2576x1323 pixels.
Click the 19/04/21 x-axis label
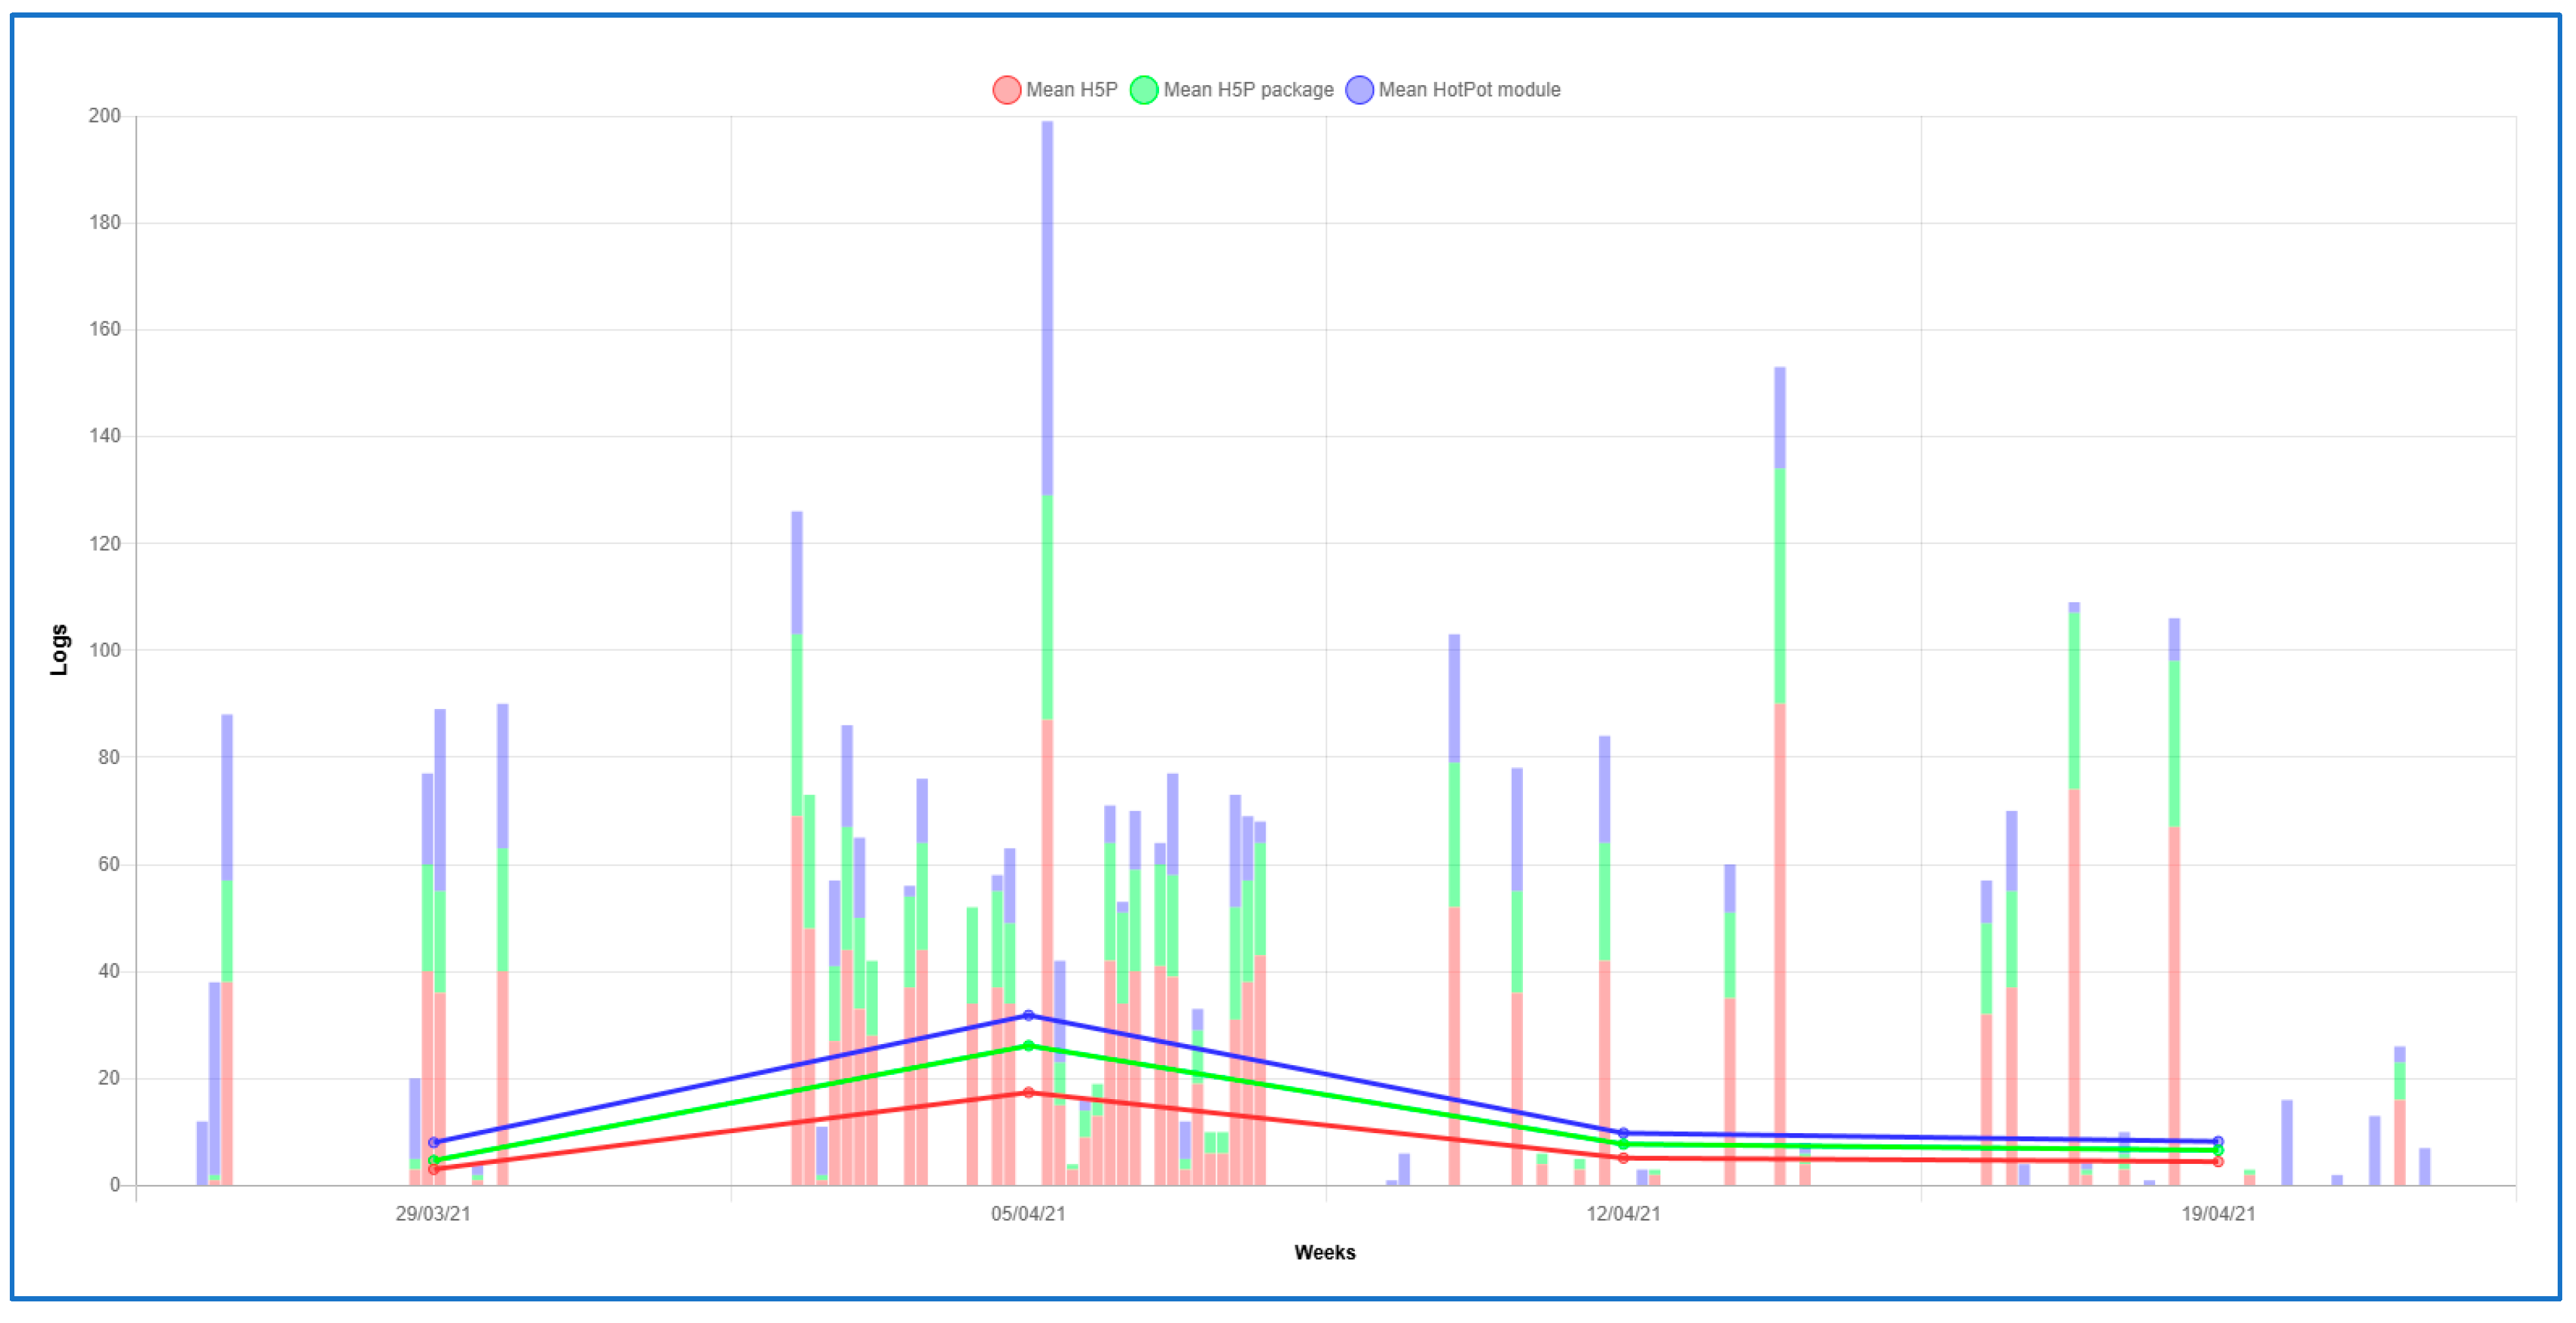[2218, 1214]
